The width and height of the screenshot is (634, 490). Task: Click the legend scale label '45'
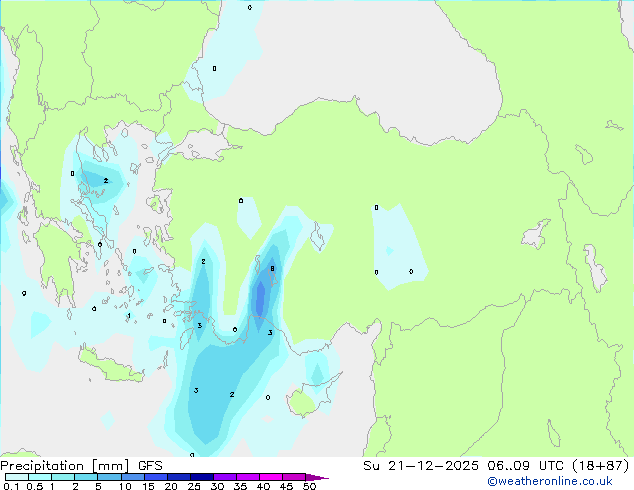(x=286, y=486)
